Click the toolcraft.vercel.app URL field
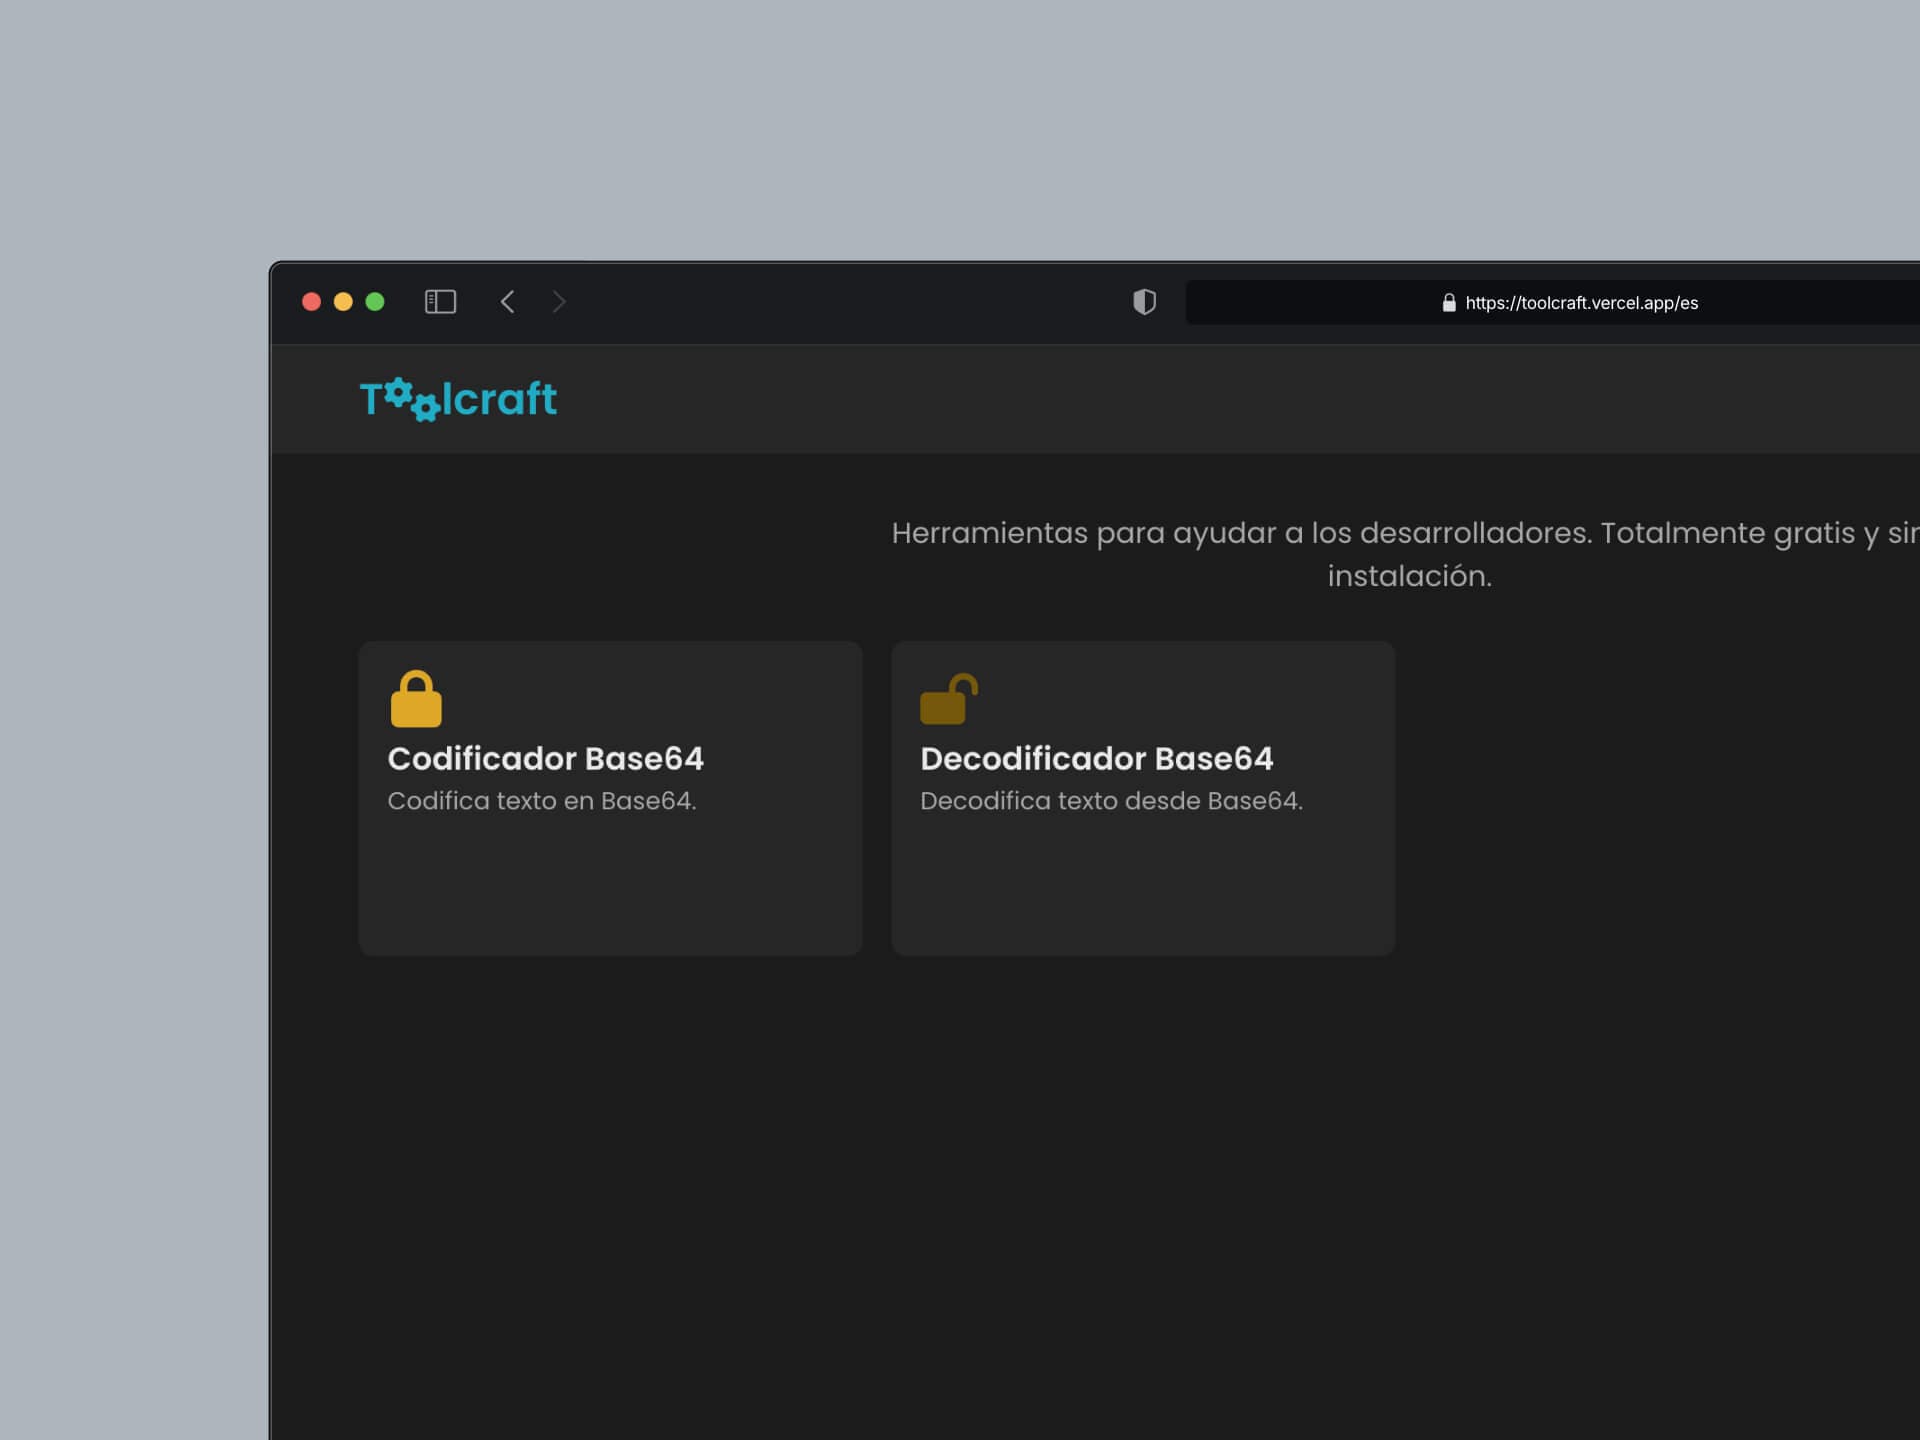The height and width of the screenshot is (1440, 1920). point(1581,303)
